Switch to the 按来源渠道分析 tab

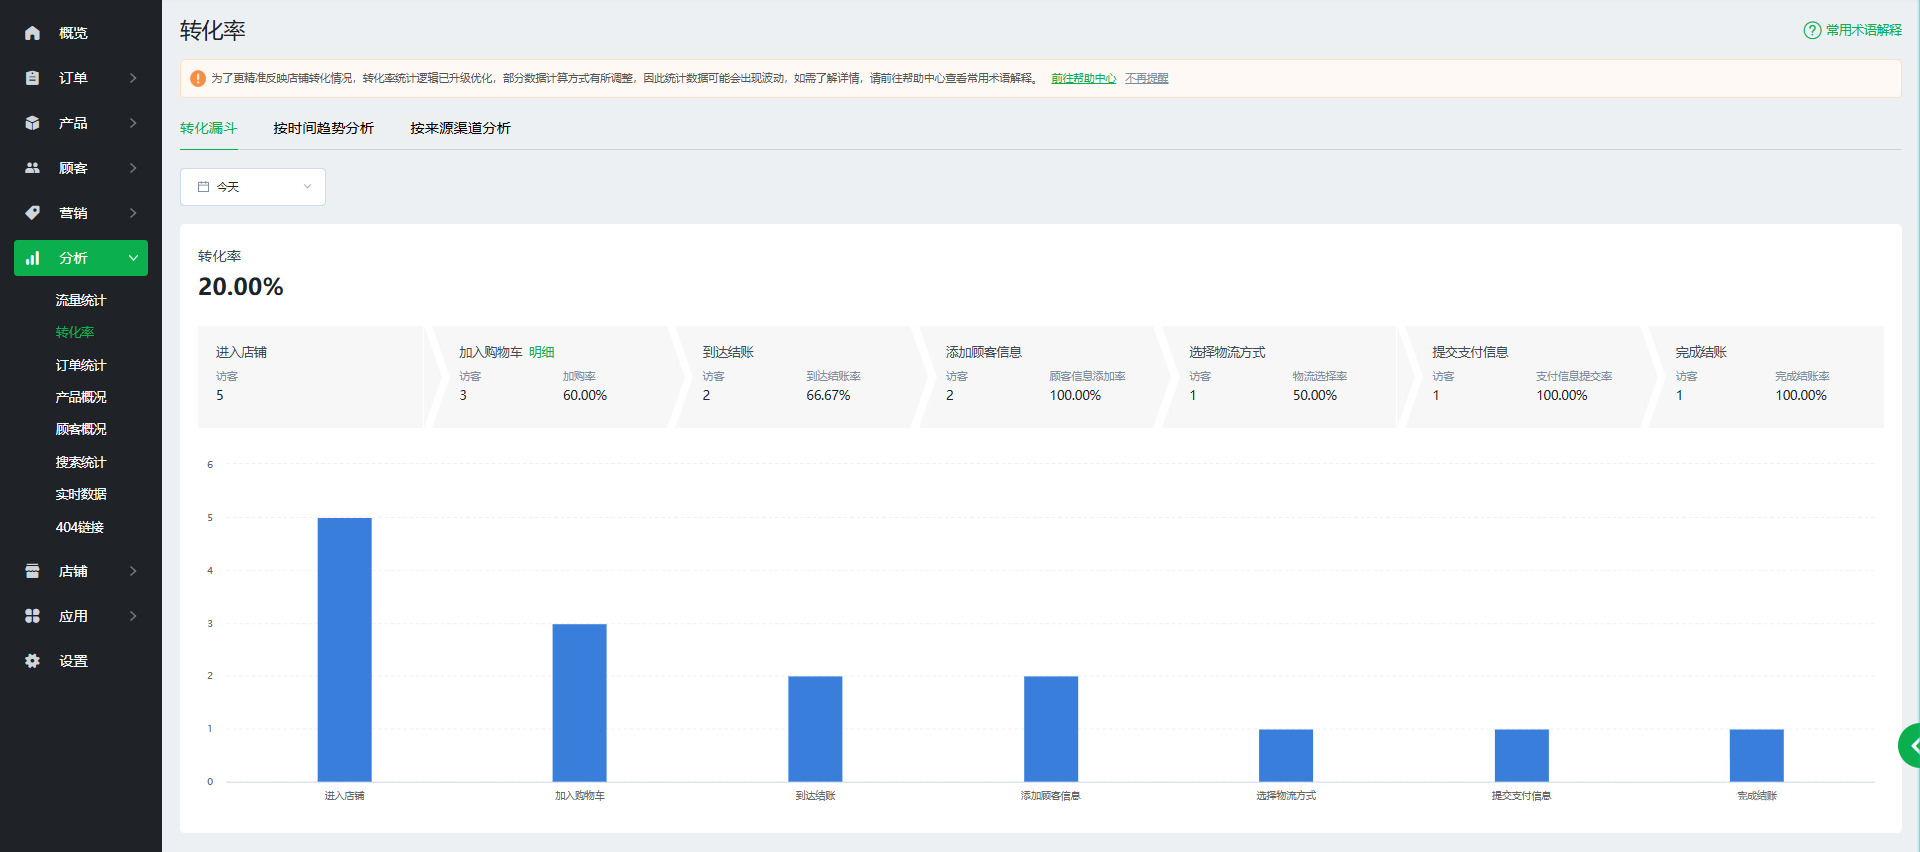(x=460, y=128)
